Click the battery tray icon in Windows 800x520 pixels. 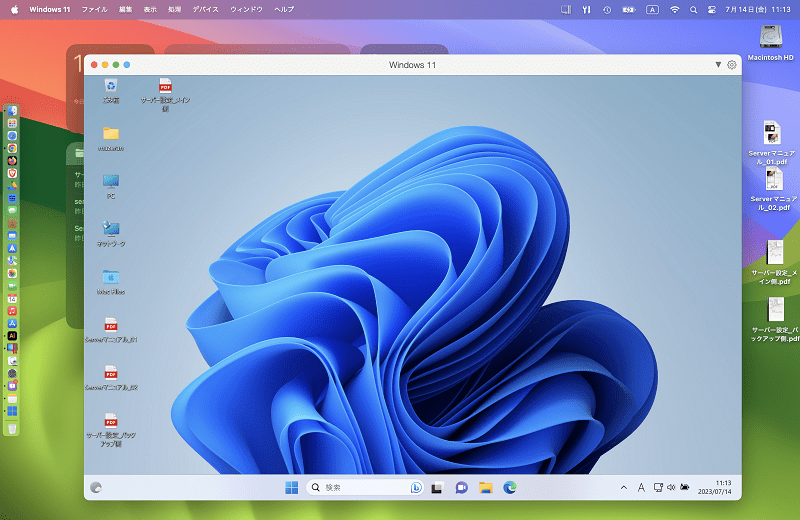tap(685, 488)
